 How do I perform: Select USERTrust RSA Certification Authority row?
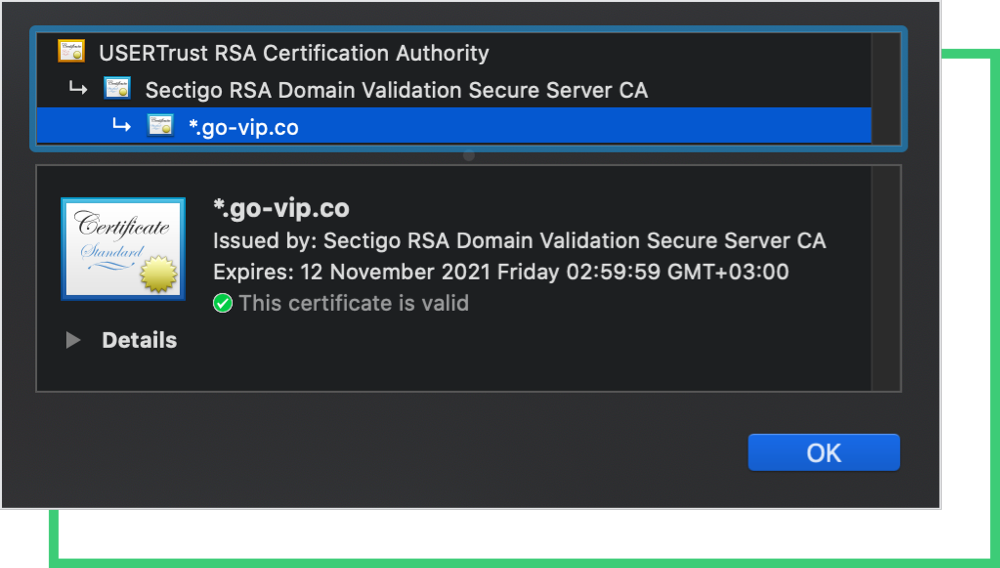(293, 53)
